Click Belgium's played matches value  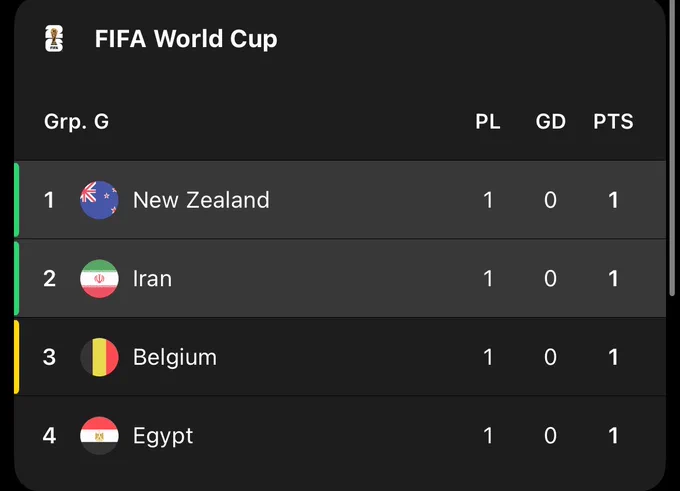tap(488, 357)
